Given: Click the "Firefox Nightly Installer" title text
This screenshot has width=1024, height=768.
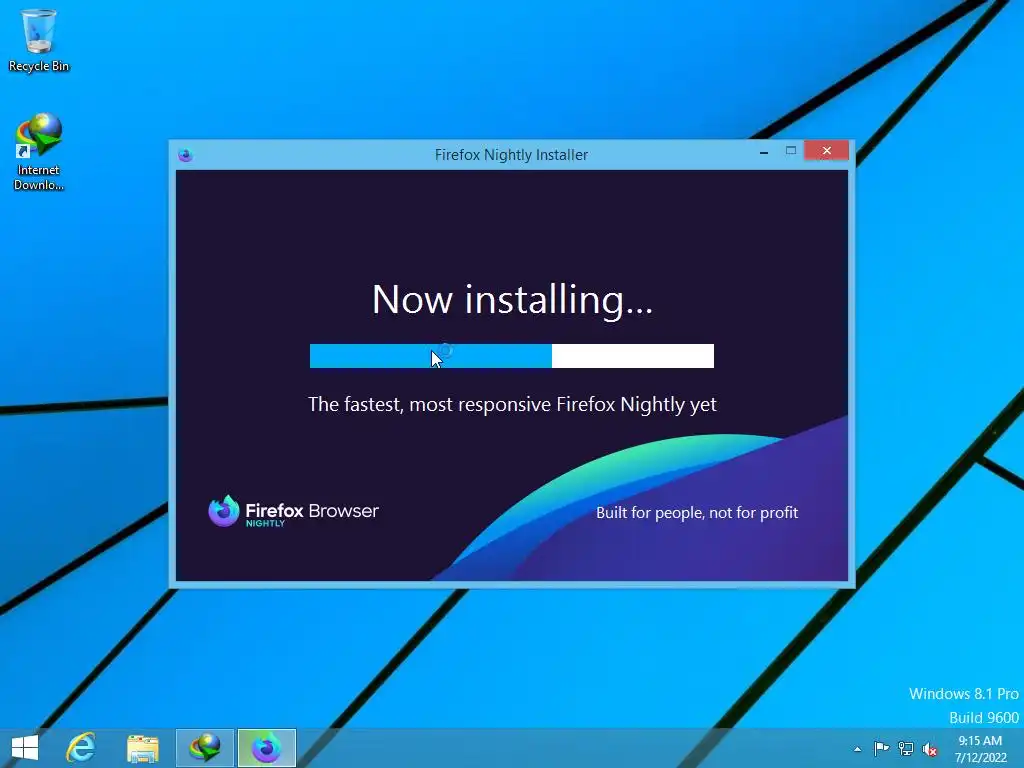Looking at the screenshot, I should coord(511,155).
